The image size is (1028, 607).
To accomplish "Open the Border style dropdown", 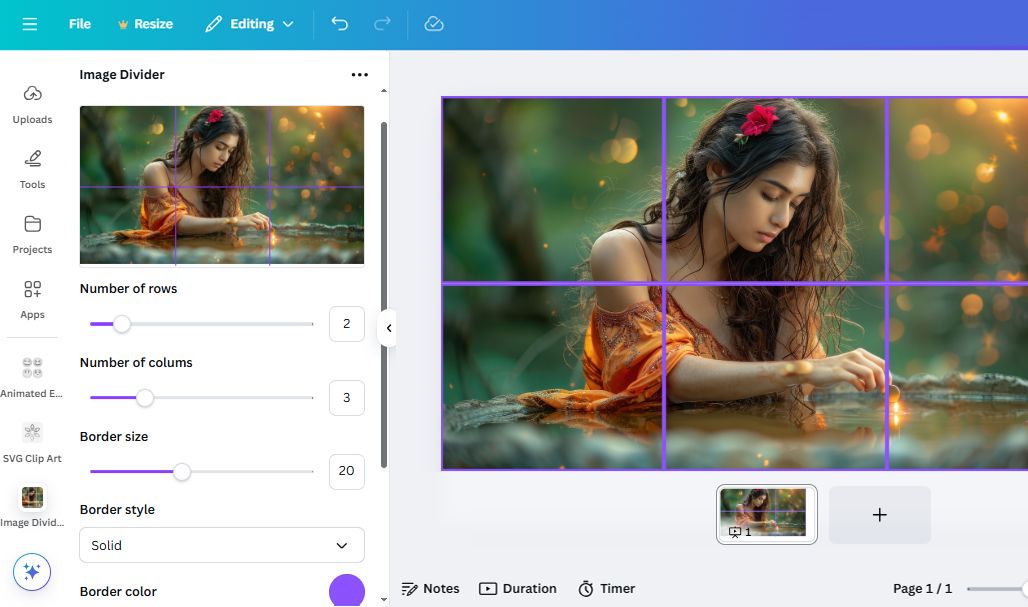I will coord(221,545).
